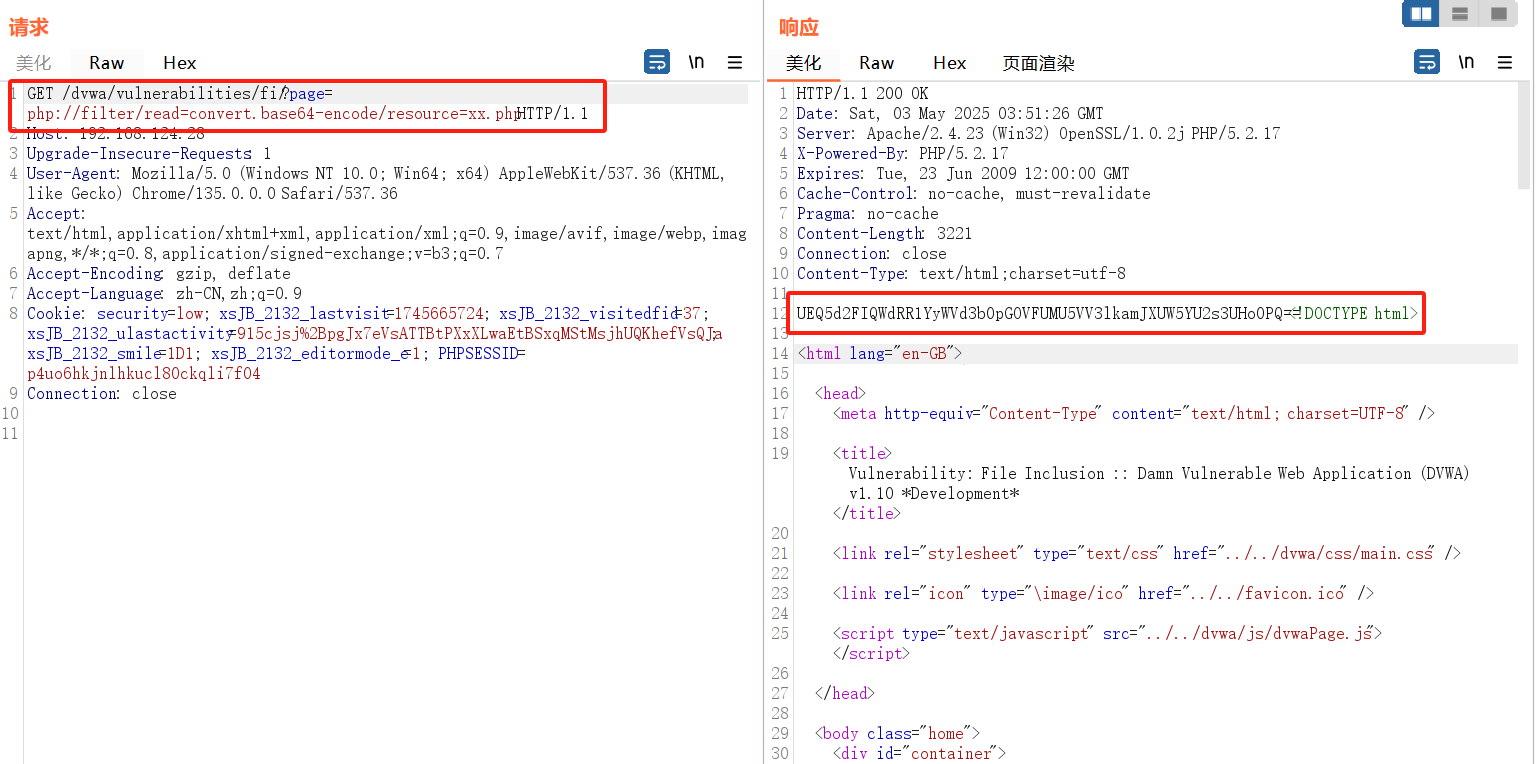Click the Cache-Control header line
Image resolution: width=1536 pixels, height=764 pixels.
973,193
